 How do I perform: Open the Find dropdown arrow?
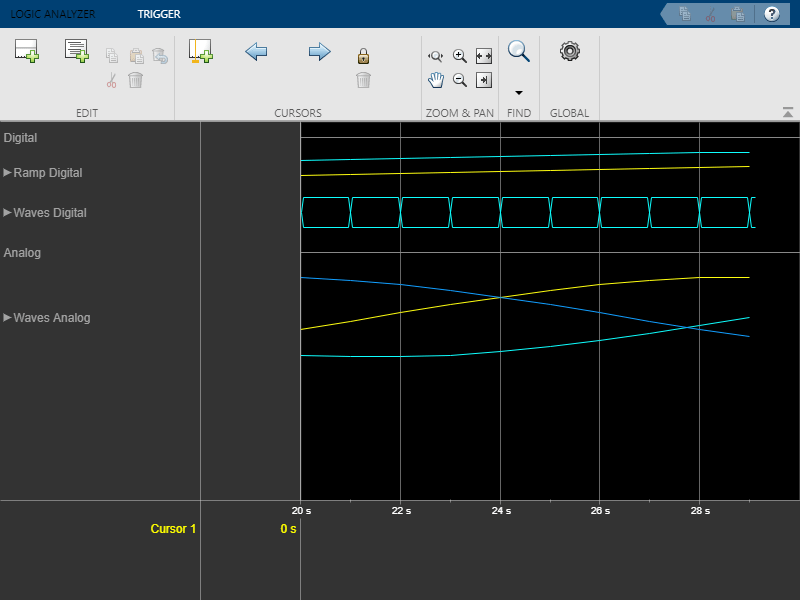click(x=518, y=92)
